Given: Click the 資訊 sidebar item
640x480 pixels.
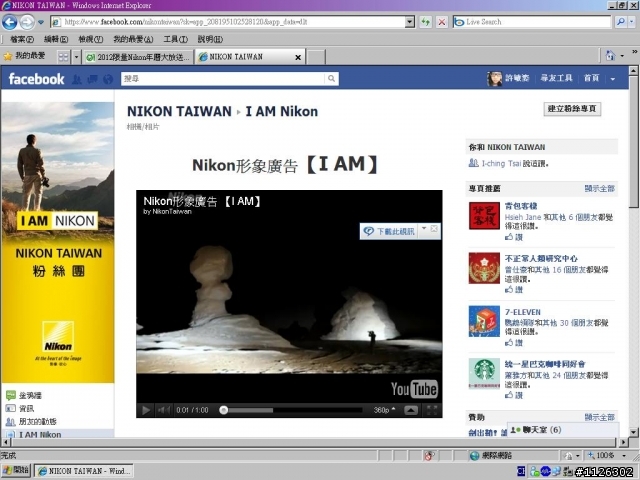Looking at the screenshot, I should [20, 408].
